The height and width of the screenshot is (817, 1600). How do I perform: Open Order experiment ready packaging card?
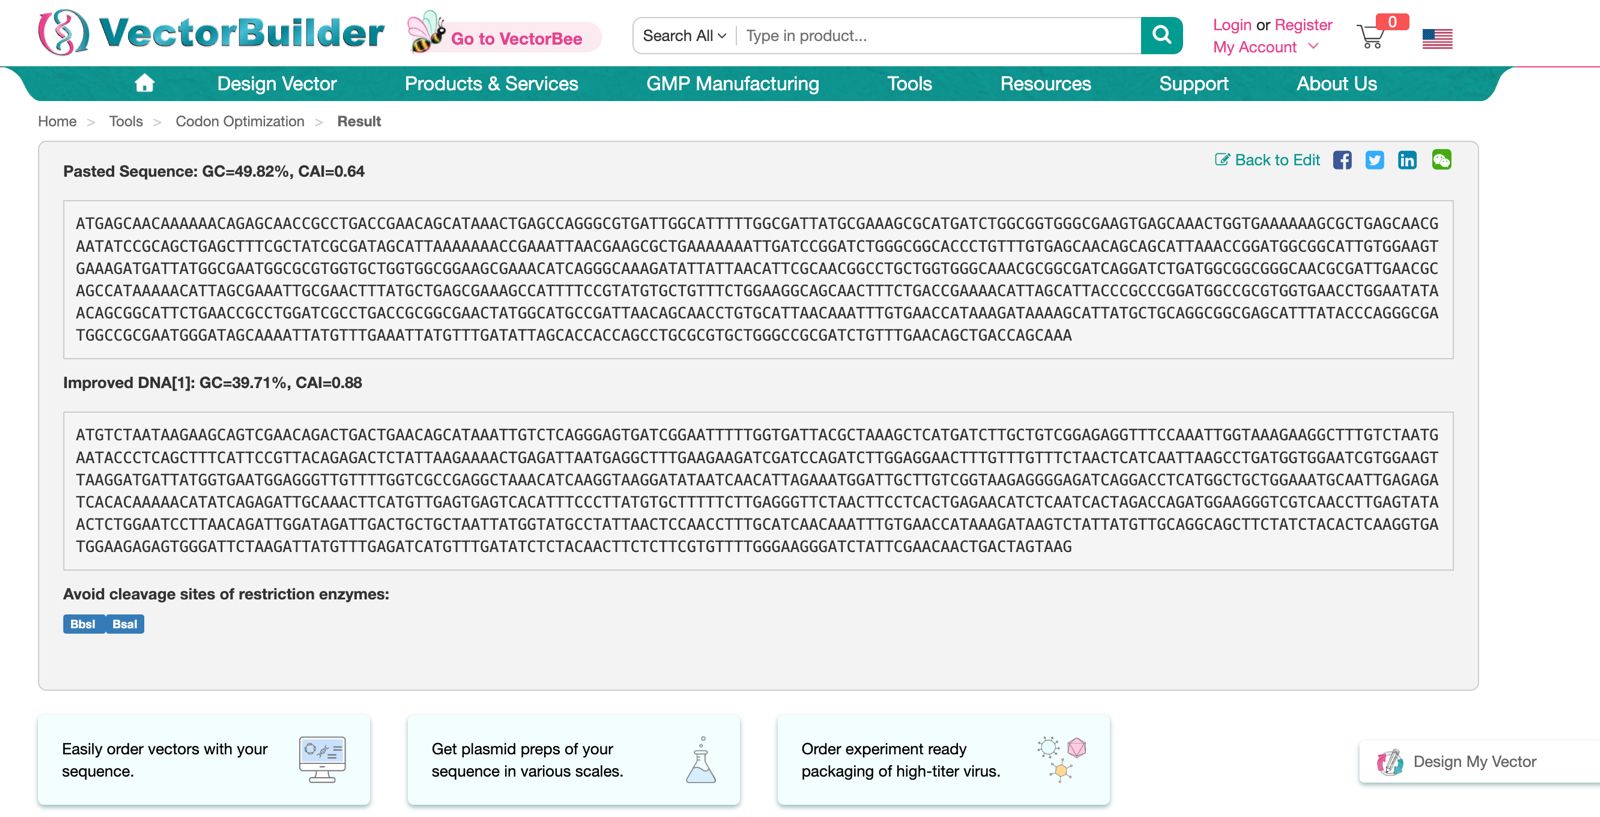pos(944,760)
